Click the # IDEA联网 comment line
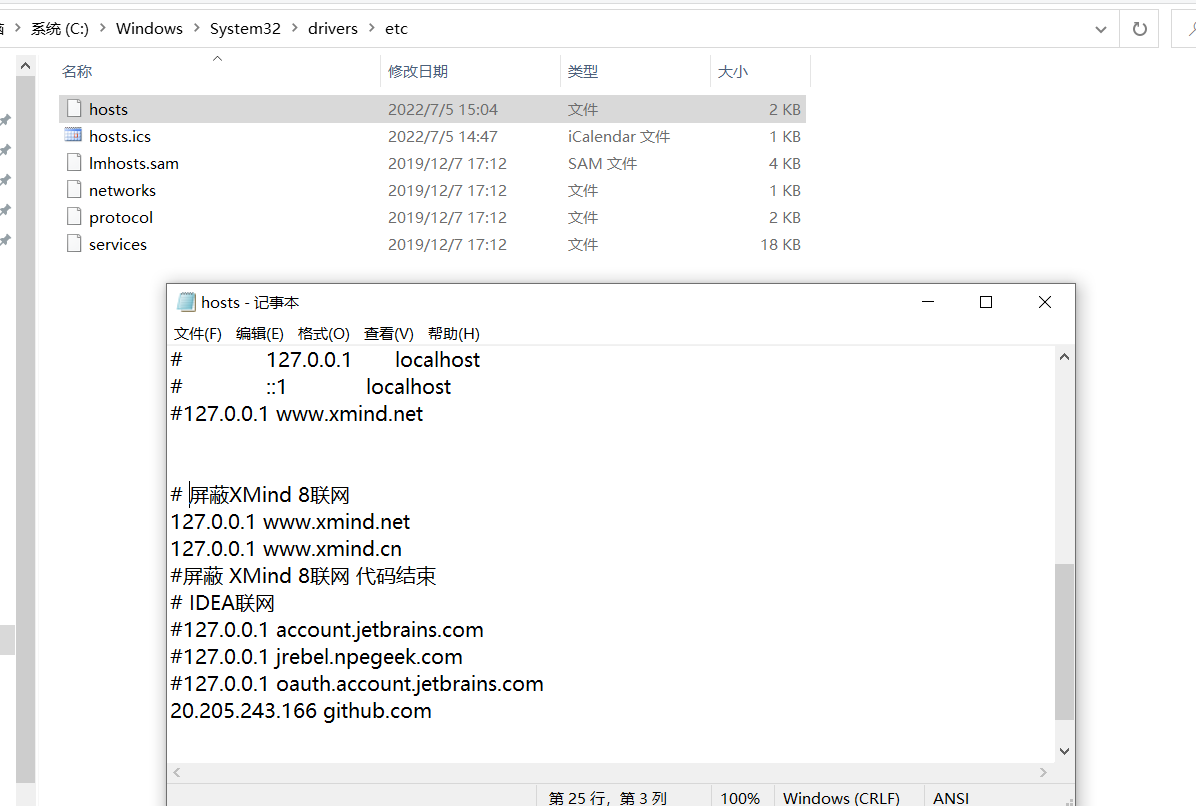 pyautogui.click(x=222, y=602)
